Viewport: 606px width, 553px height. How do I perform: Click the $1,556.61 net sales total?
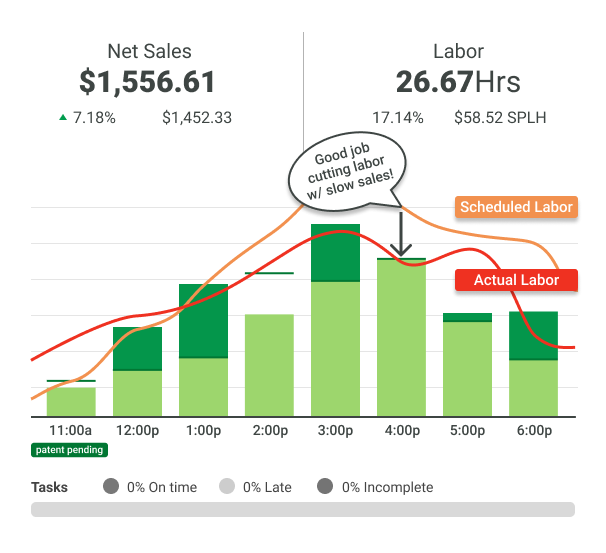coord(149,82)
